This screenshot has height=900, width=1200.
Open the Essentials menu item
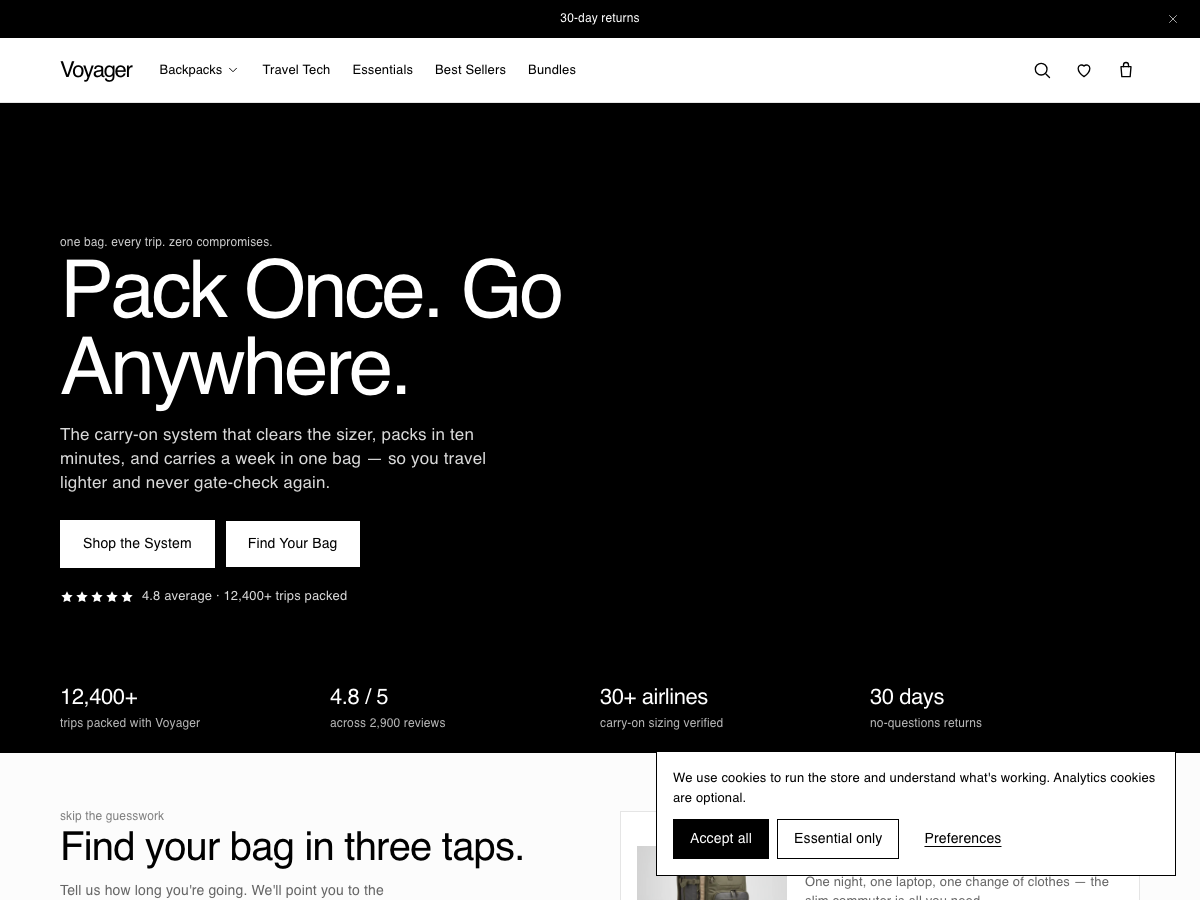click(382, 70)
